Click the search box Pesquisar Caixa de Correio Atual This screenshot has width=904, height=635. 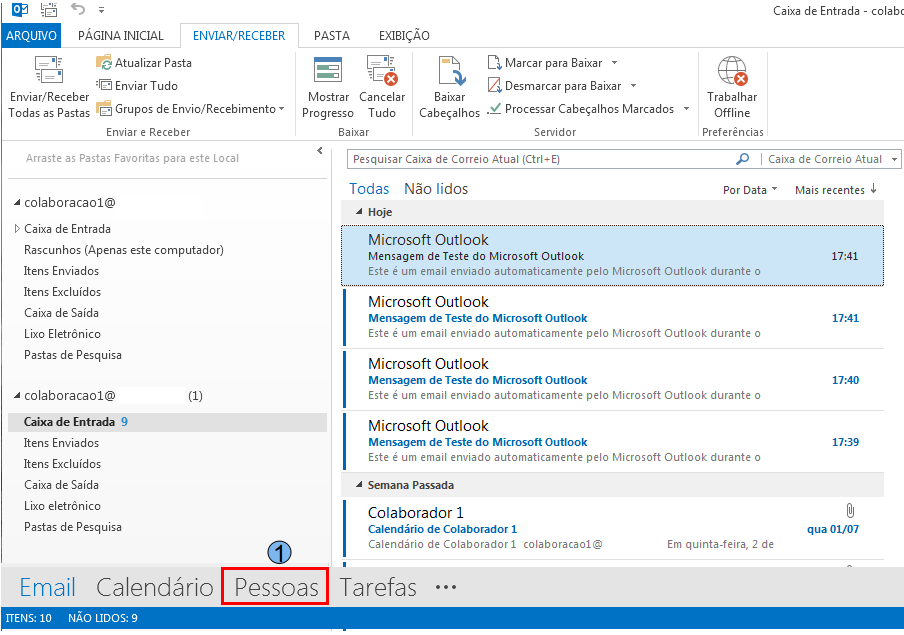540,159
